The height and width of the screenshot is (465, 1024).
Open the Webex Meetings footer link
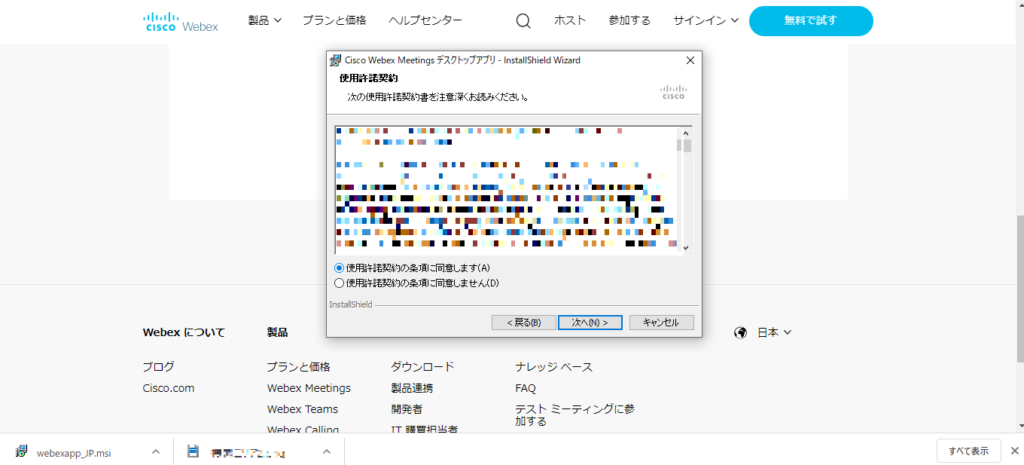(x=309, y=388)
